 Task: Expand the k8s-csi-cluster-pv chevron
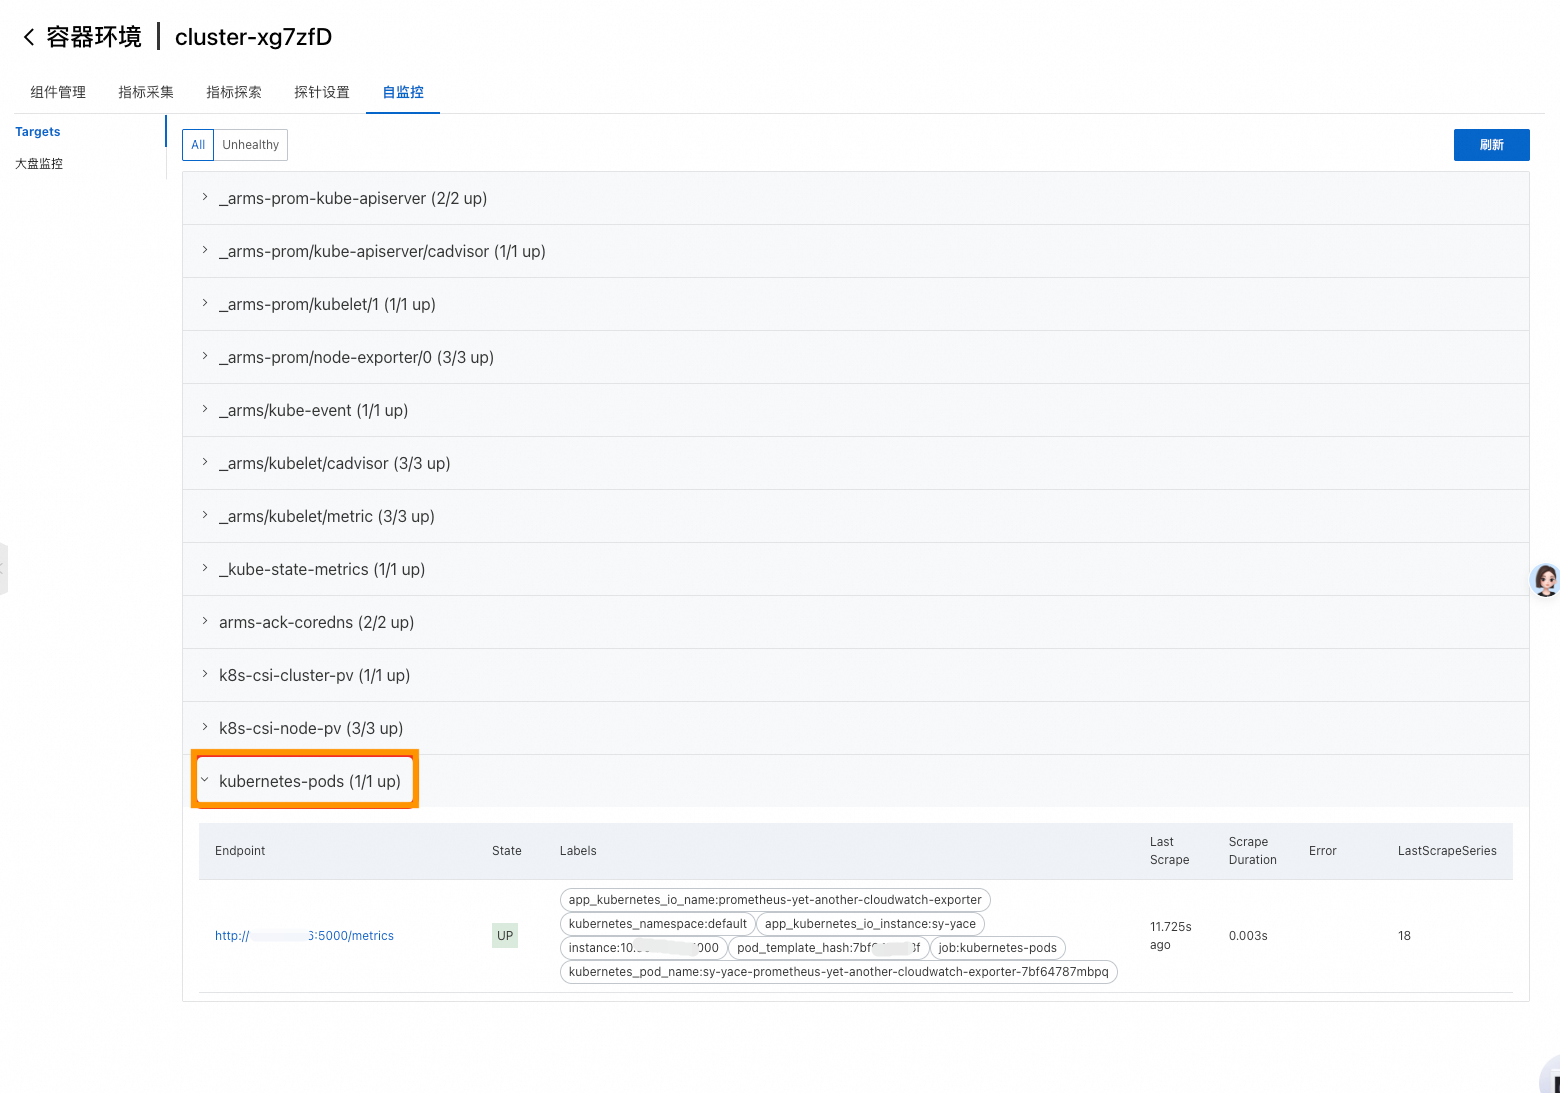(205, 675)
